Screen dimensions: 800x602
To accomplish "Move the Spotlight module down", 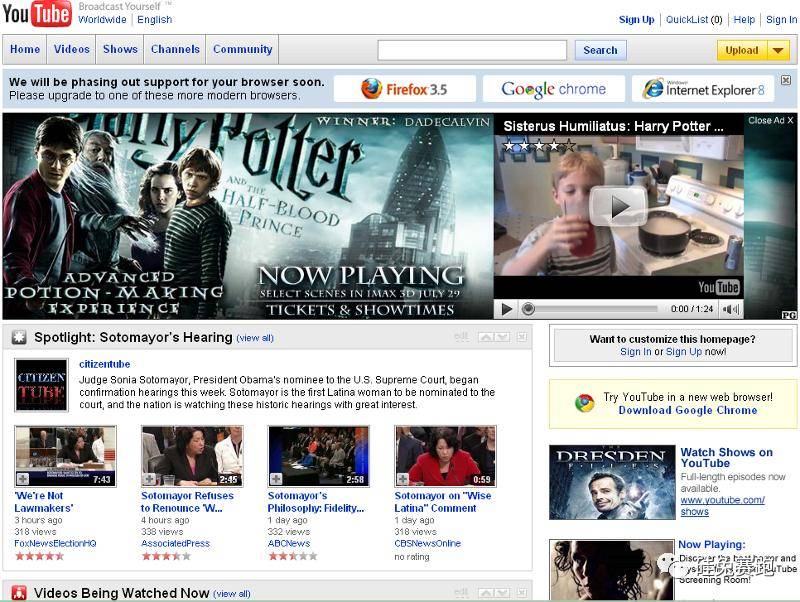I will coord(502,337).
